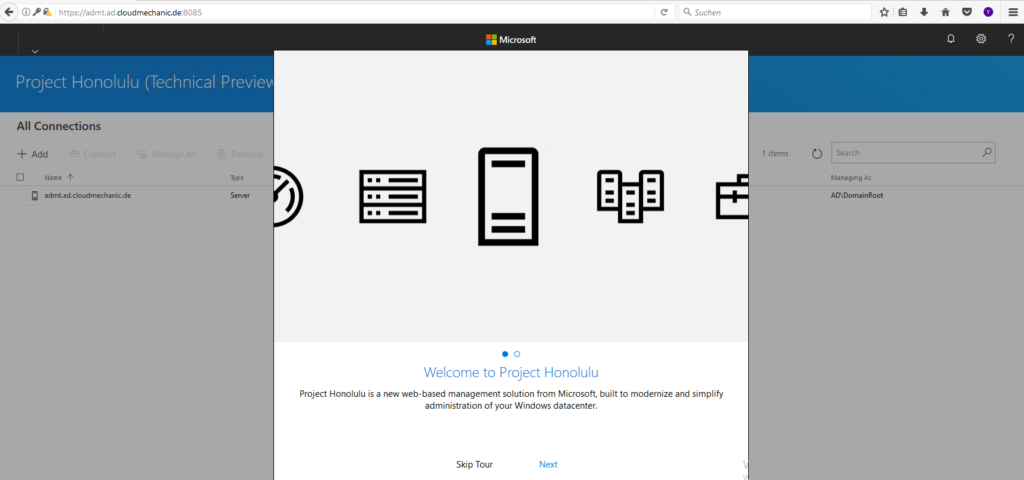Click the Connect toolbar button

pyautogui.click(x=92, y=154)
